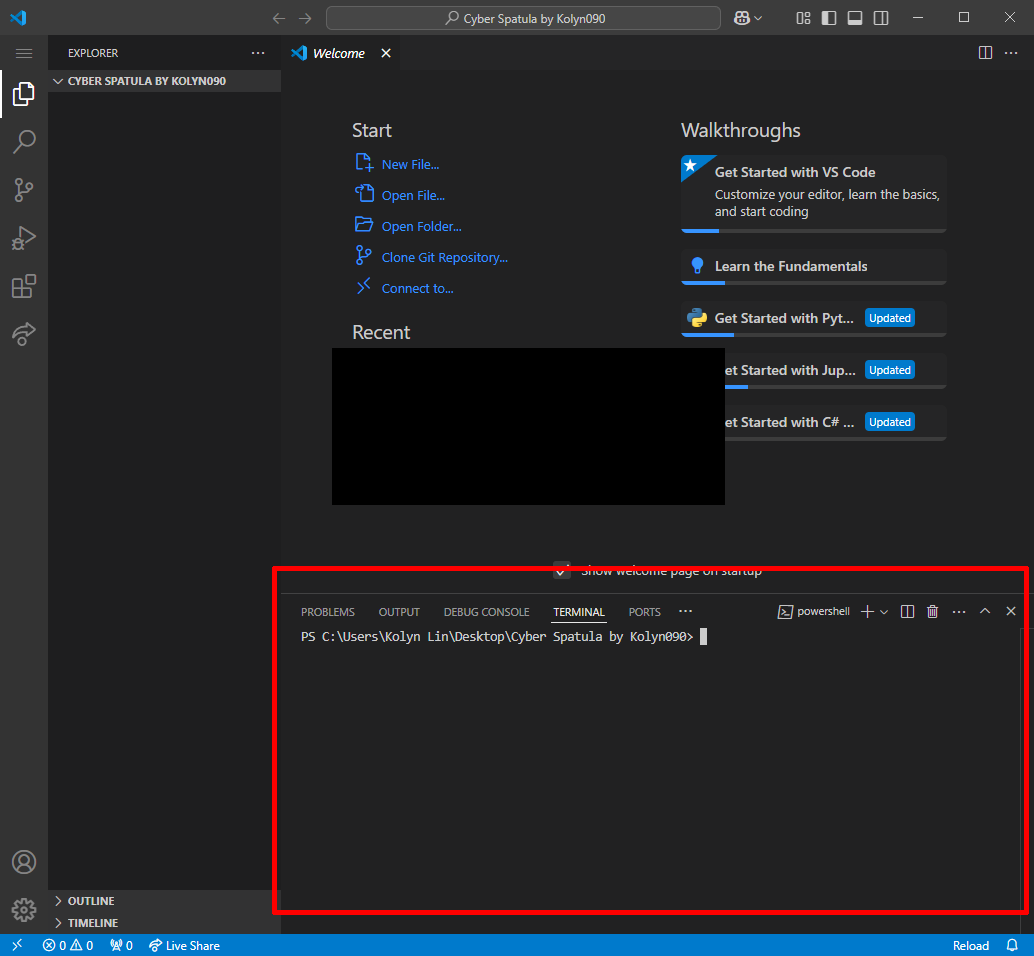This screenshot has height=956, width=1034.
Task: Click the Open Folder link
Action: point(421,226)
